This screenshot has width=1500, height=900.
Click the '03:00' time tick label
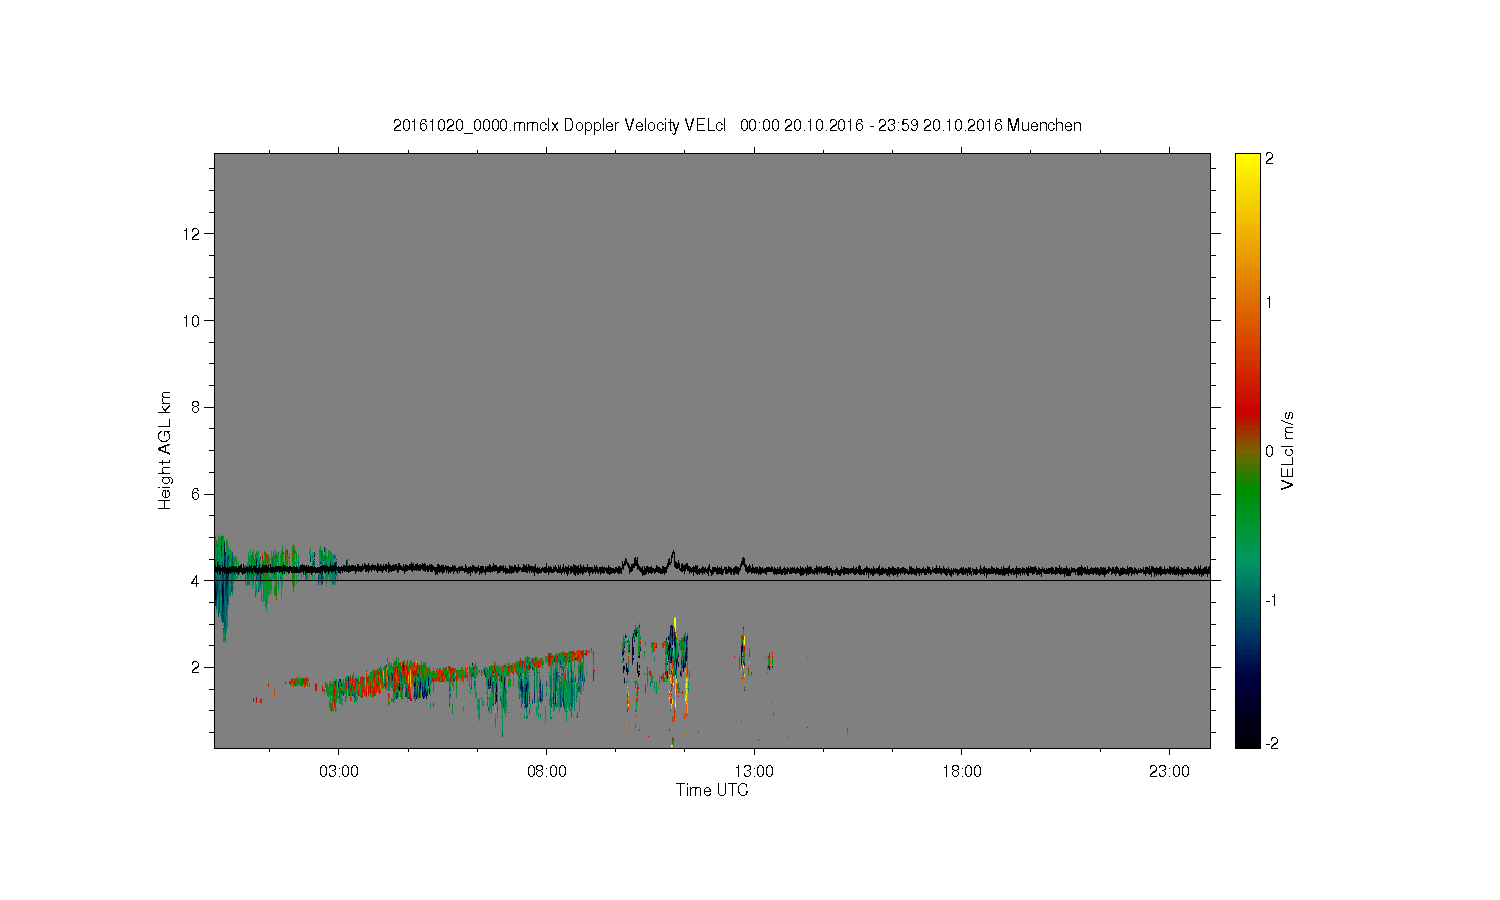(338, 772)
